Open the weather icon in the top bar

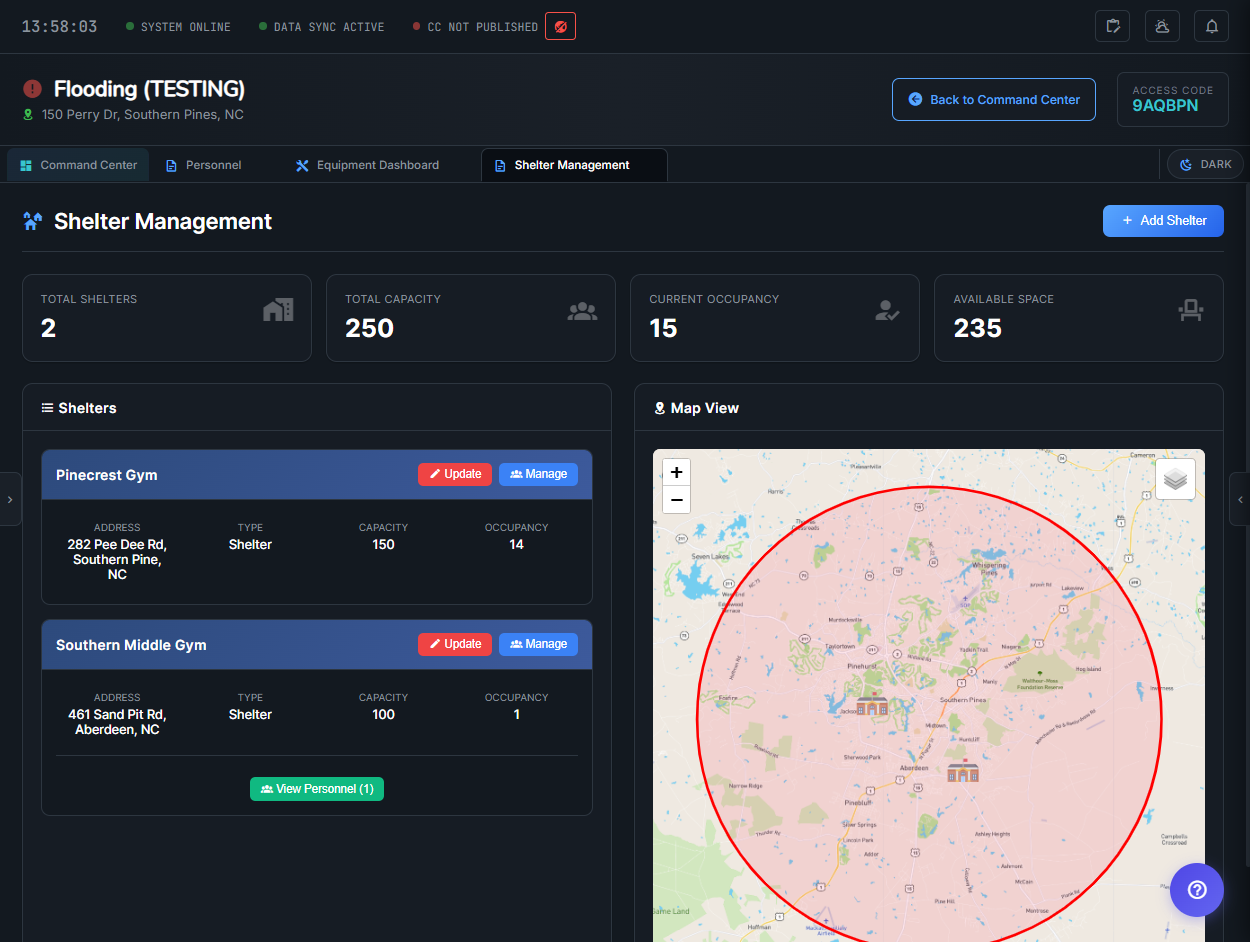1162,26
